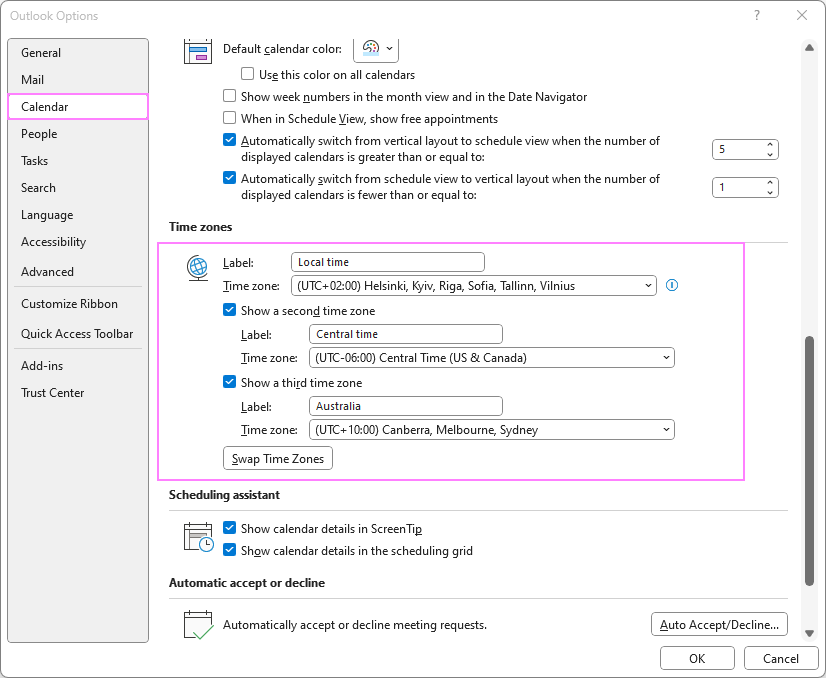
Task: Click the calendar checkmark icon under Automatic accept
Action: click(198, 625)
